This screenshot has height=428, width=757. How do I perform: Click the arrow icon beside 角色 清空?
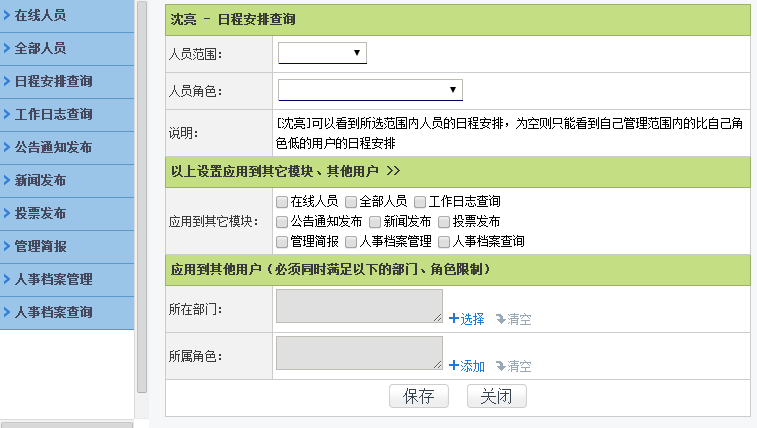(x=501, y=366)
